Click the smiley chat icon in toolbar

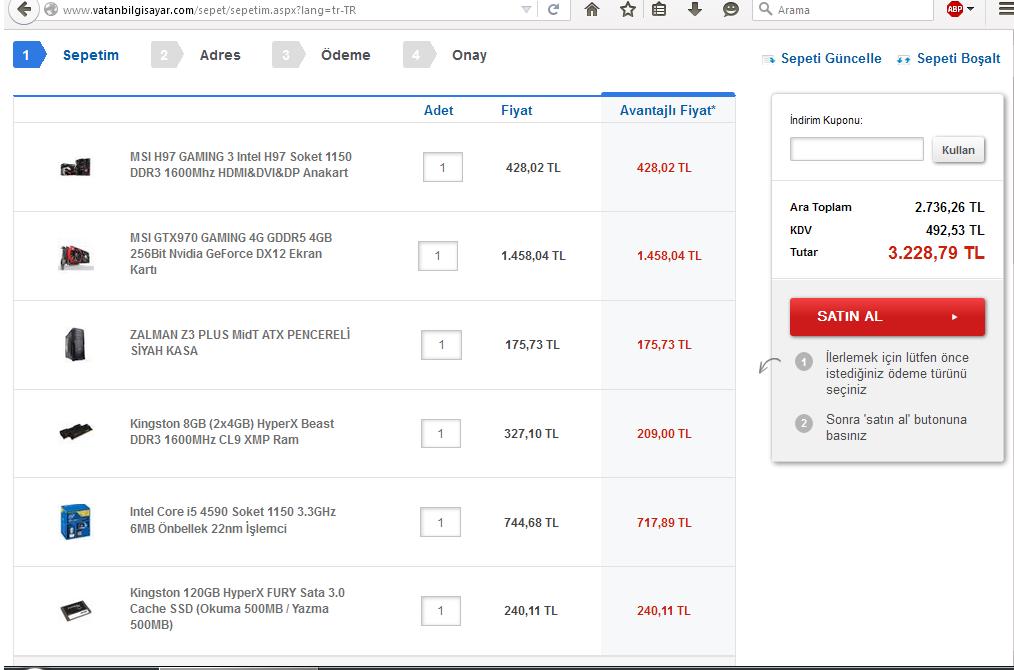(731, 10)
